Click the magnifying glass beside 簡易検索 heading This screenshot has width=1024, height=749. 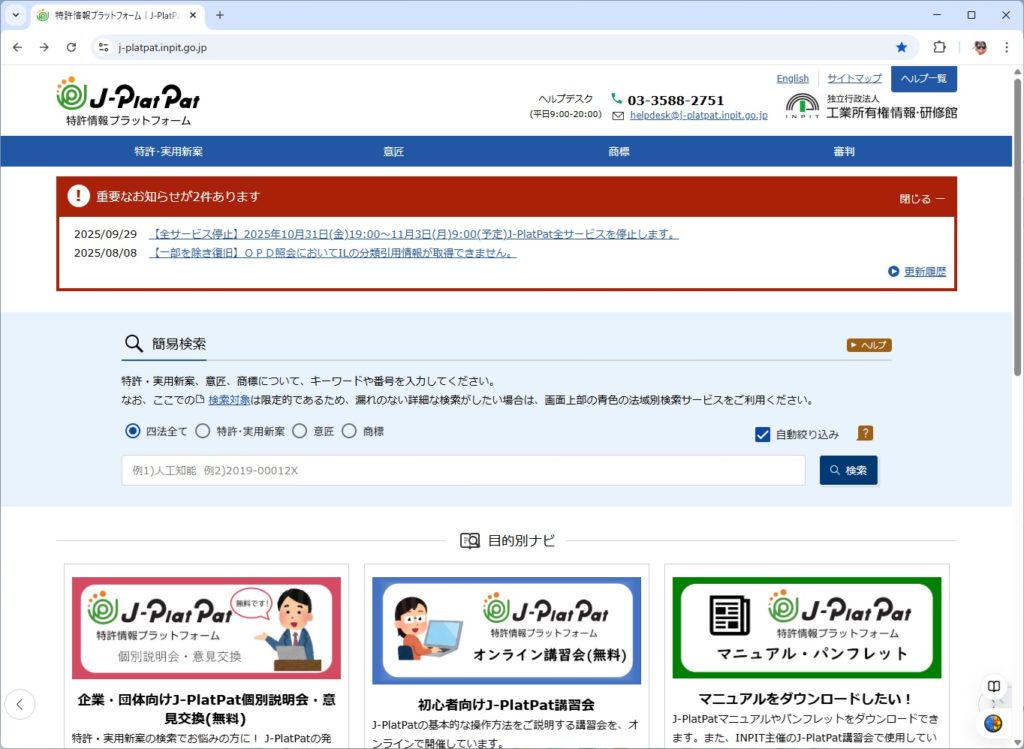pos(133,343)
